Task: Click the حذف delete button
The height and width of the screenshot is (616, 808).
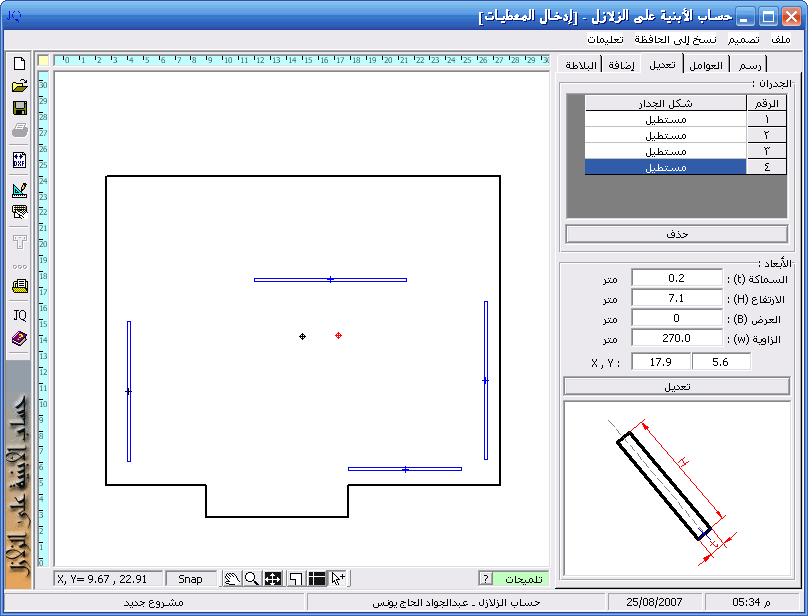Action: pos(677,234)
